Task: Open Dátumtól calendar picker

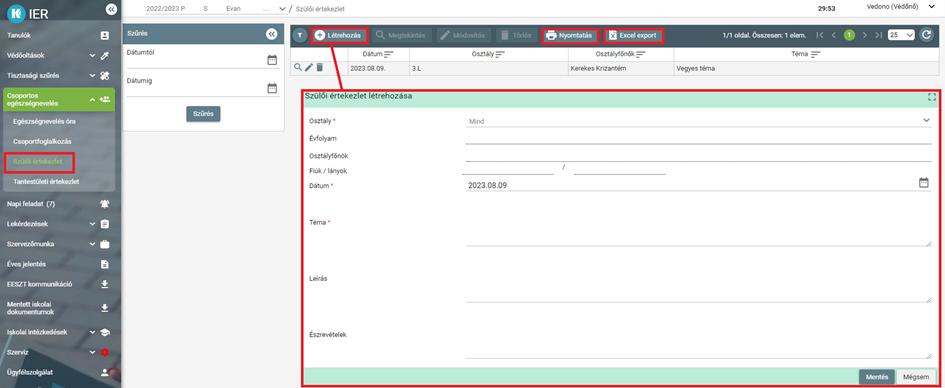Action: (272, 60)
